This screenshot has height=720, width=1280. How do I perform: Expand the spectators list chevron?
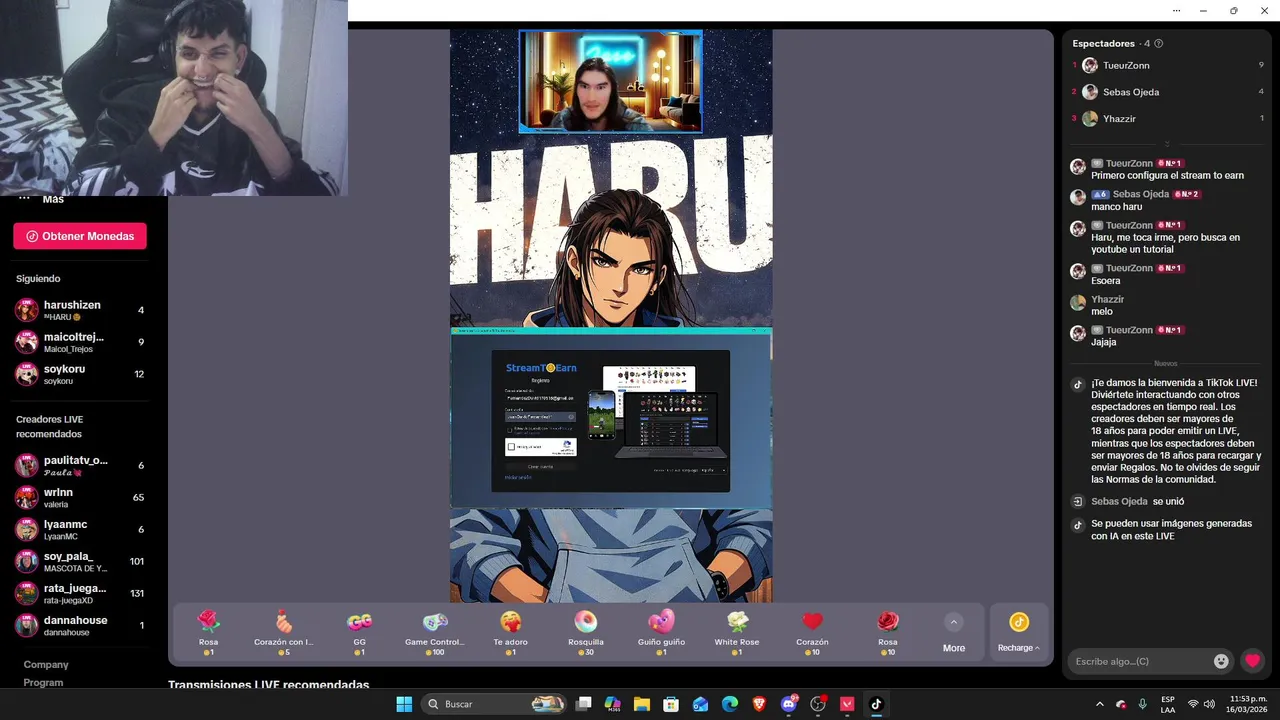tap(1166, 144)
